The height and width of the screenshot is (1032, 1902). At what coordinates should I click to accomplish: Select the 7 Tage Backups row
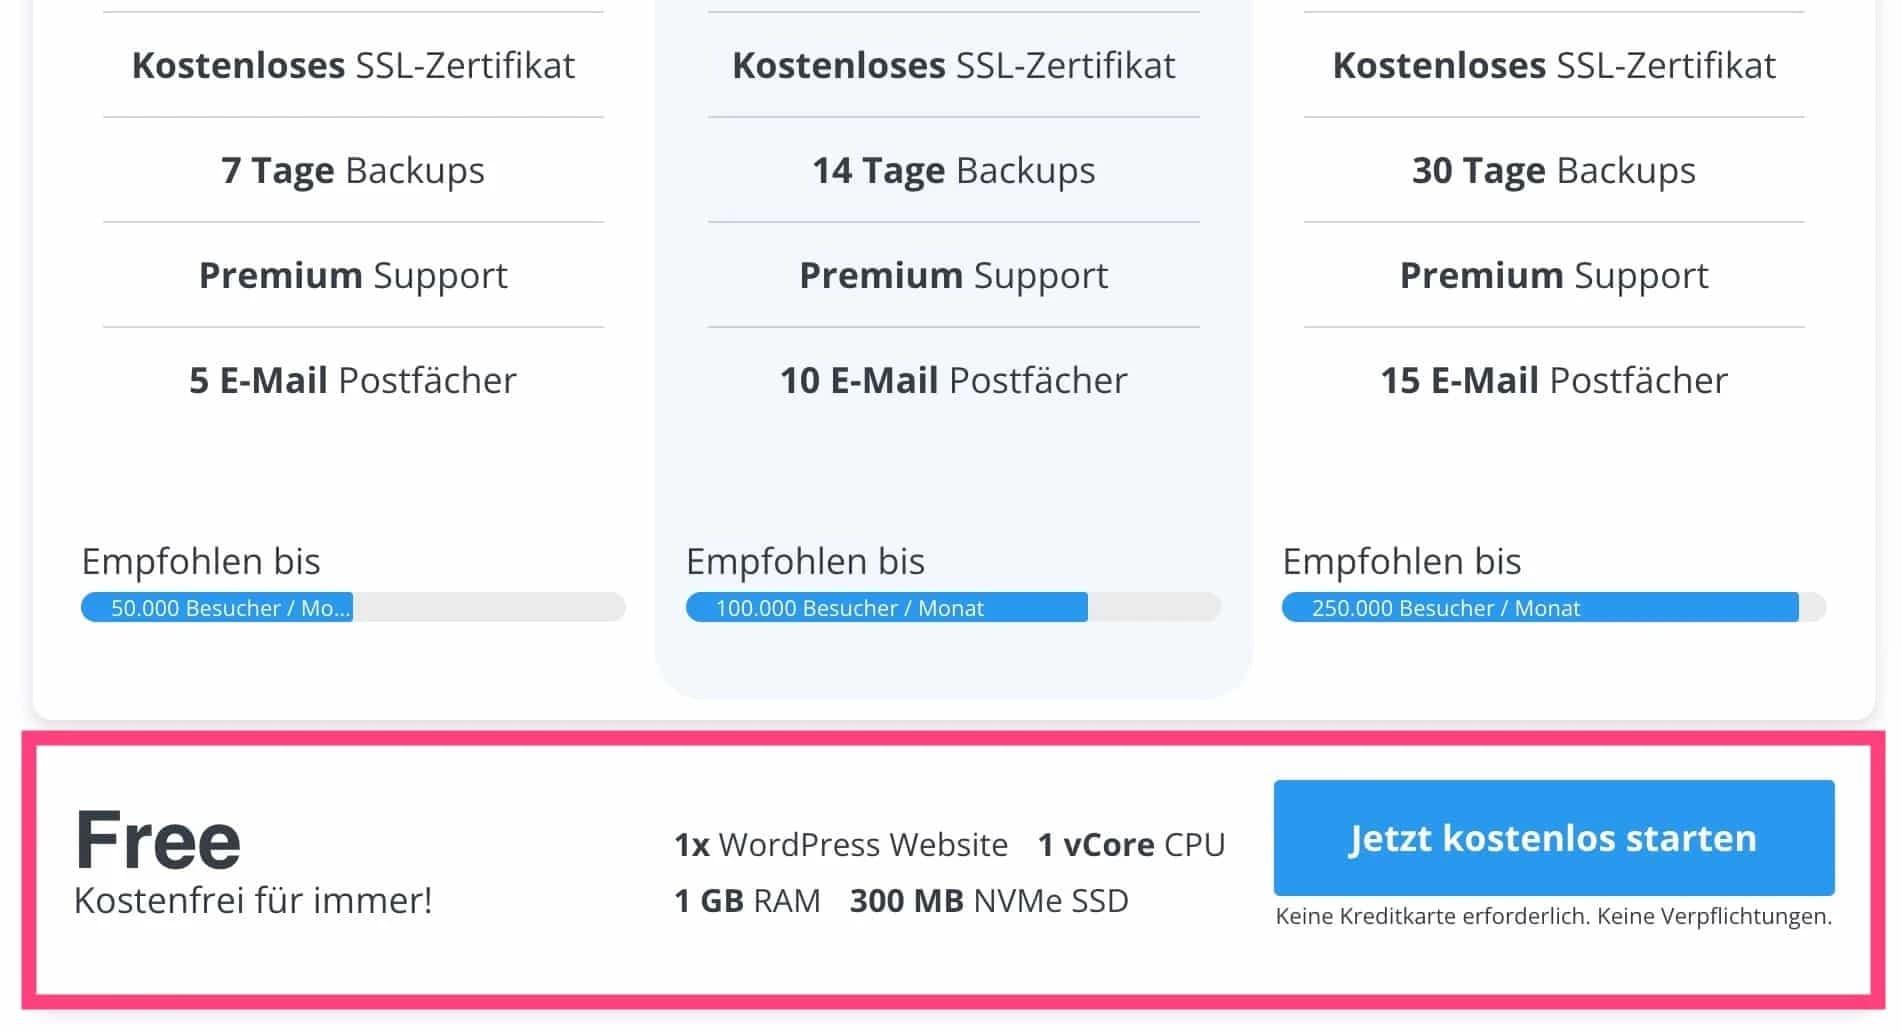coord(353,169)
